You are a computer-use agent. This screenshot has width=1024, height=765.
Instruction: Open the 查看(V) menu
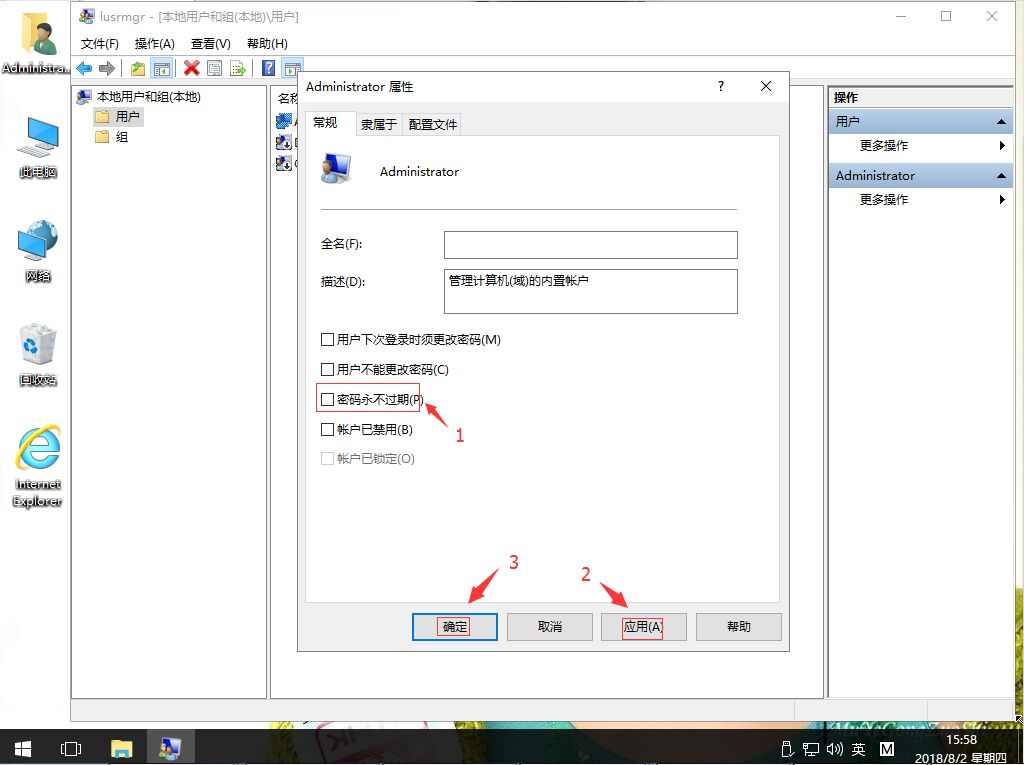210,43
